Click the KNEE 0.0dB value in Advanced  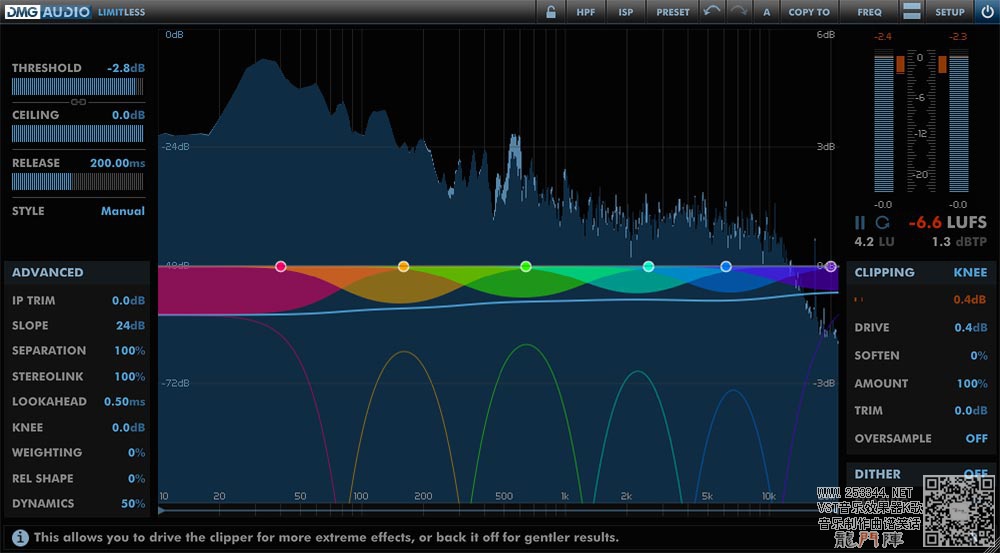click(x=128, y=427)
